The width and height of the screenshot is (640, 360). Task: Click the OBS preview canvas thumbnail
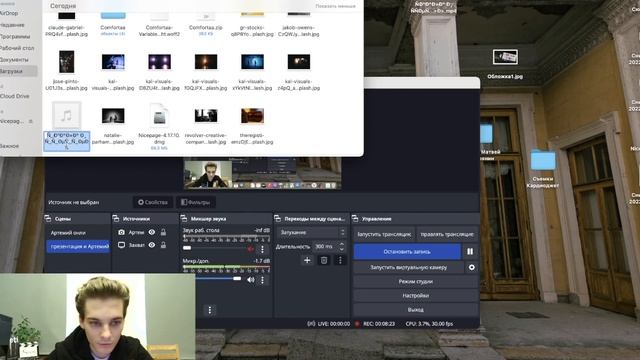pyautogui.click(x=262, y=173)
